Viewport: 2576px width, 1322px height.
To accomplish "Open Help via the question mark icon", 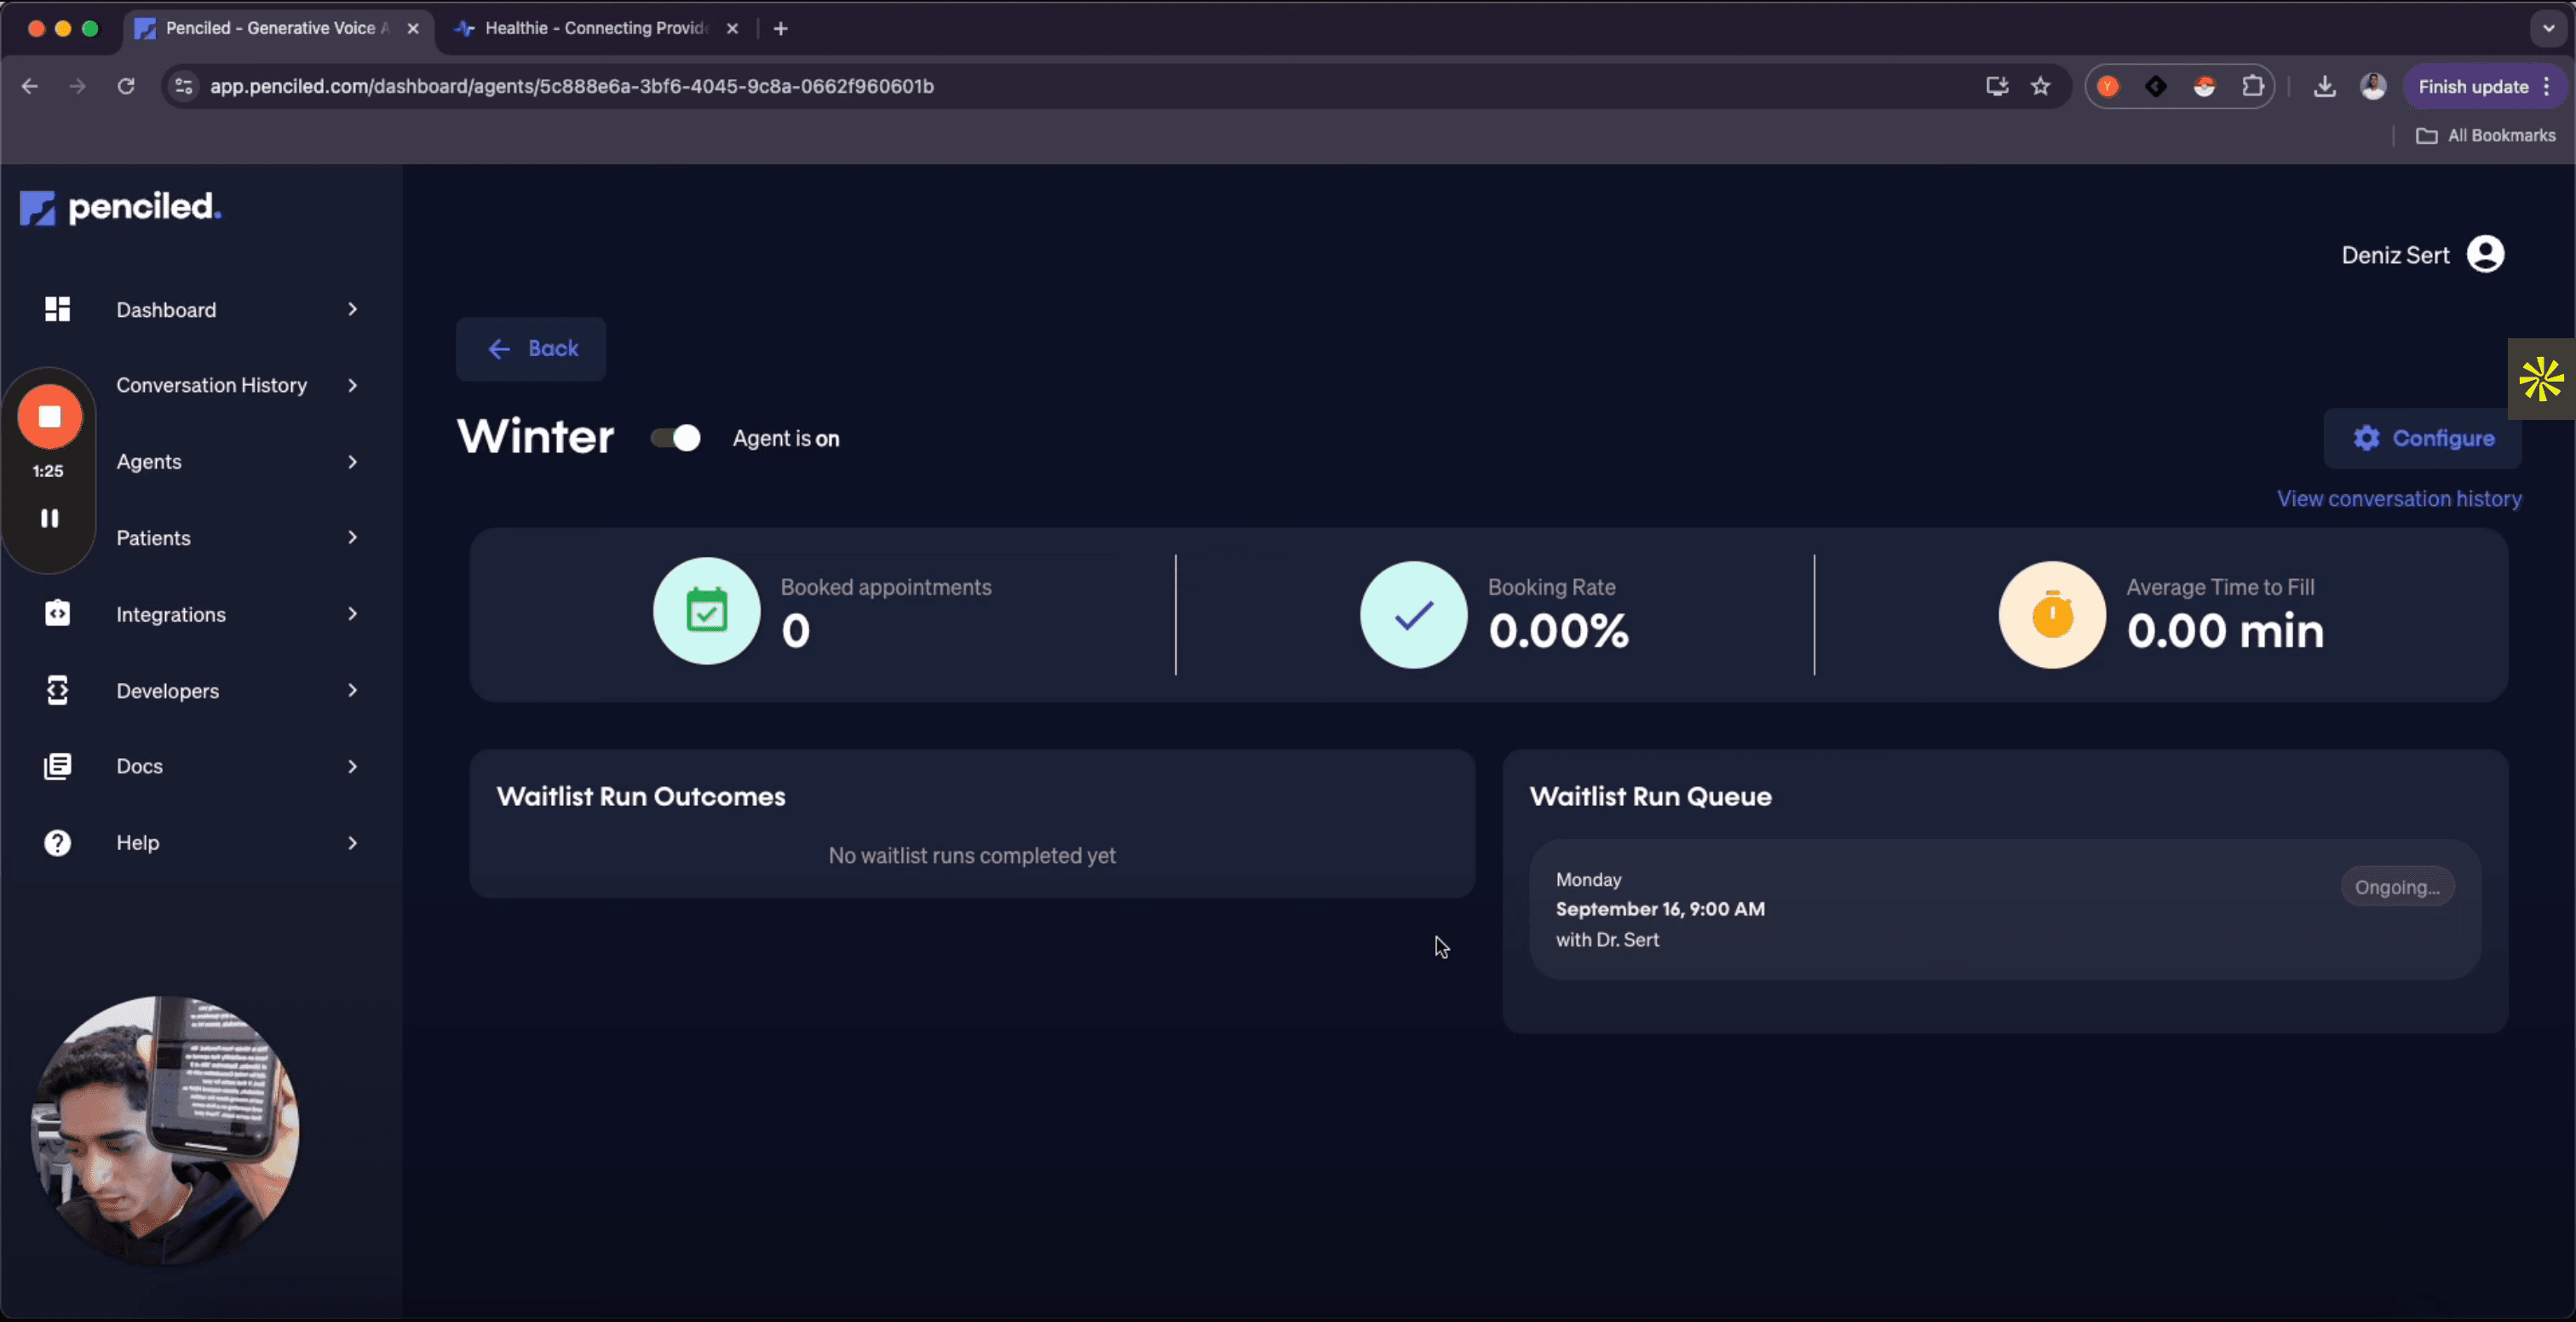I will pos(57,842).
